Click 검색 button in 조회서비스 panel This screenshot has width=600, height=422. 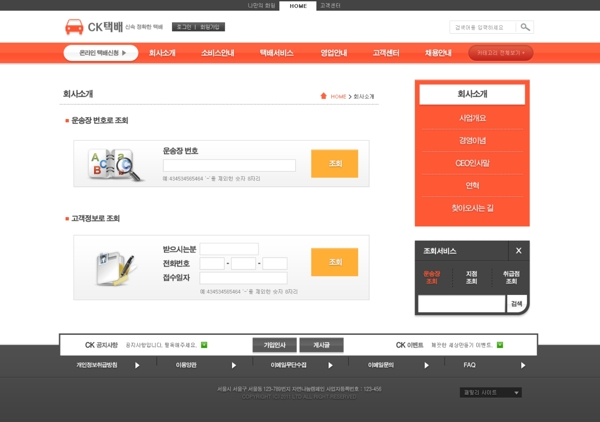517,304
